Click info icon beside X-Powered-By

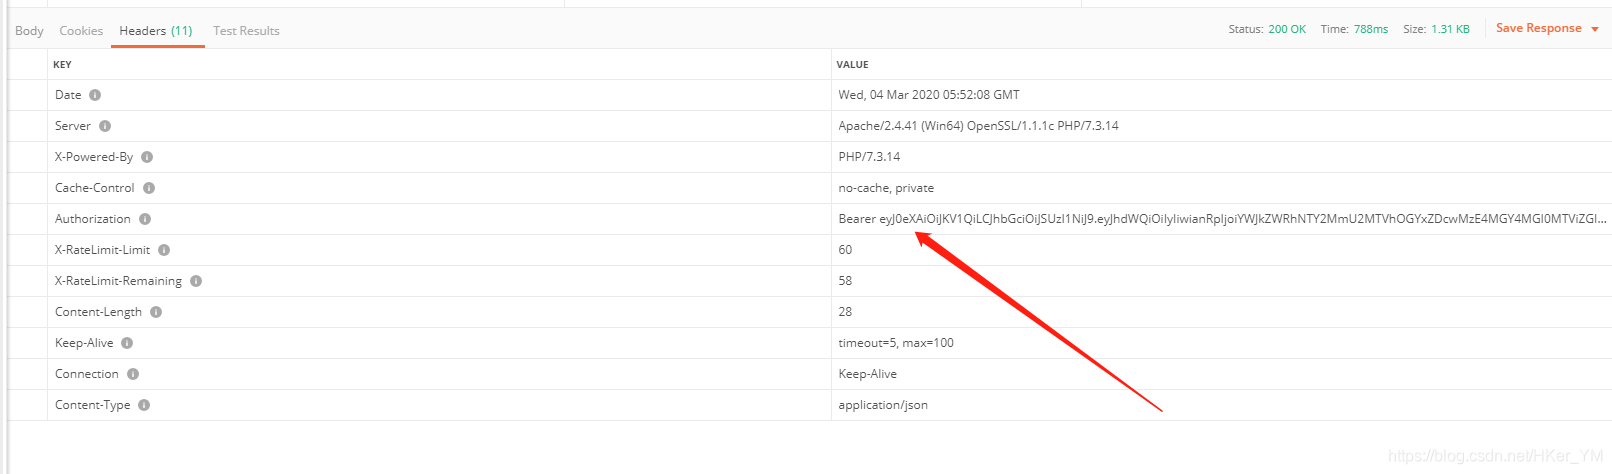pos(147,157)
